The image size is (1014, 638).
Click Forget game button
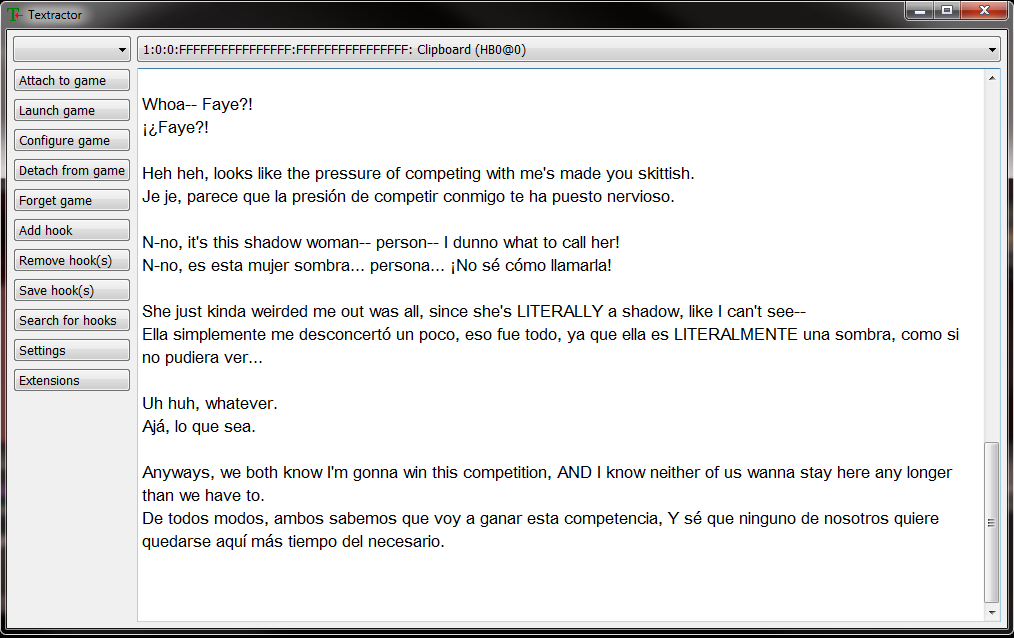pos(72,200)
